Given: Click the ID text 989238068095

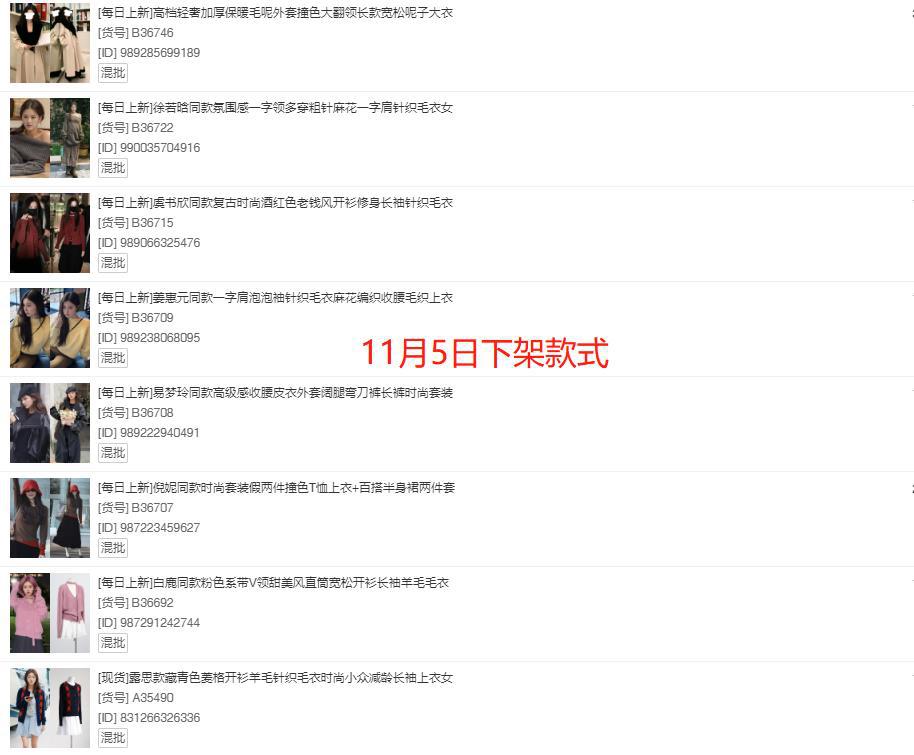Looking at the screenshot, I should (x=160, y=338).
